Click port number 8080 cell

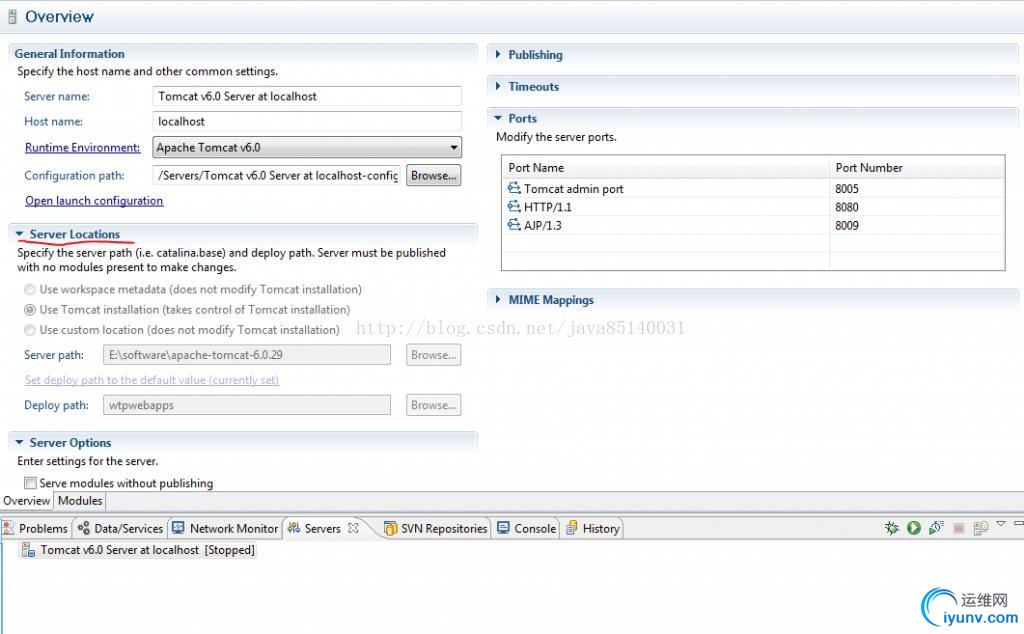[x=847, y=207]
